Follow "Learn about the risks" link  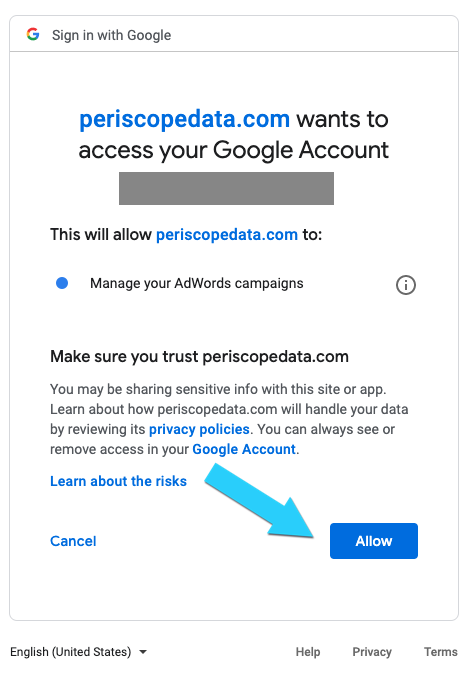coord(118,481)
